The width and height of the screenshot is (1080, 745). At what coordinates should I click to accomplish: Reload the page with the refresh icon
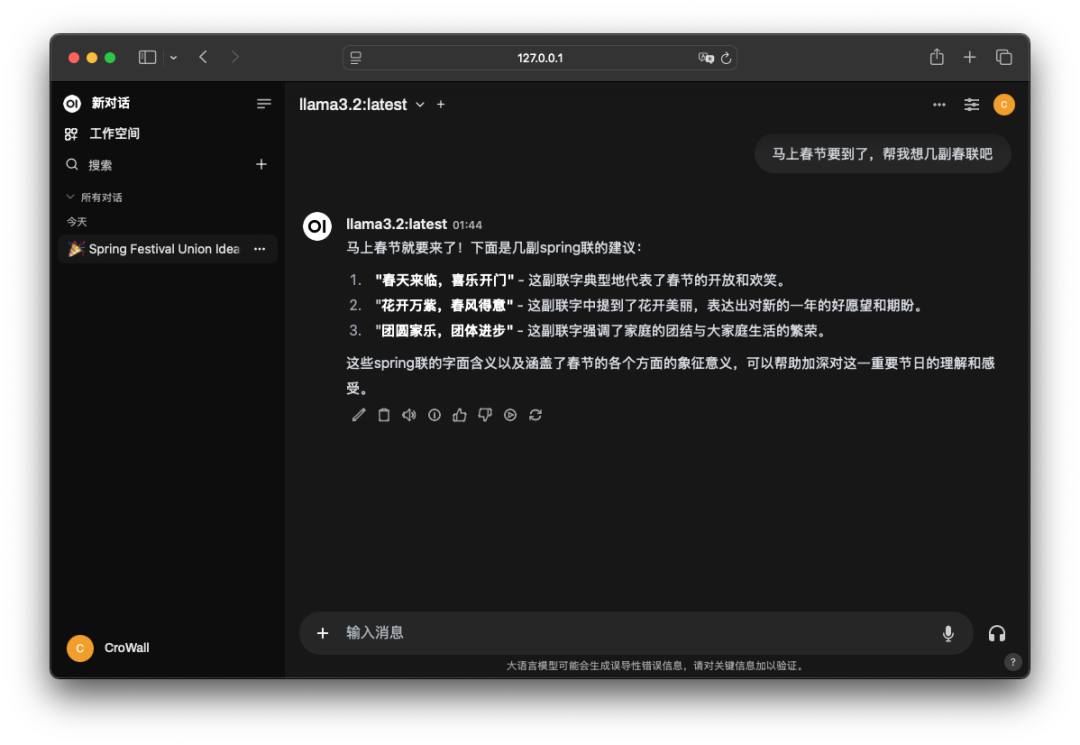point(726,59)
